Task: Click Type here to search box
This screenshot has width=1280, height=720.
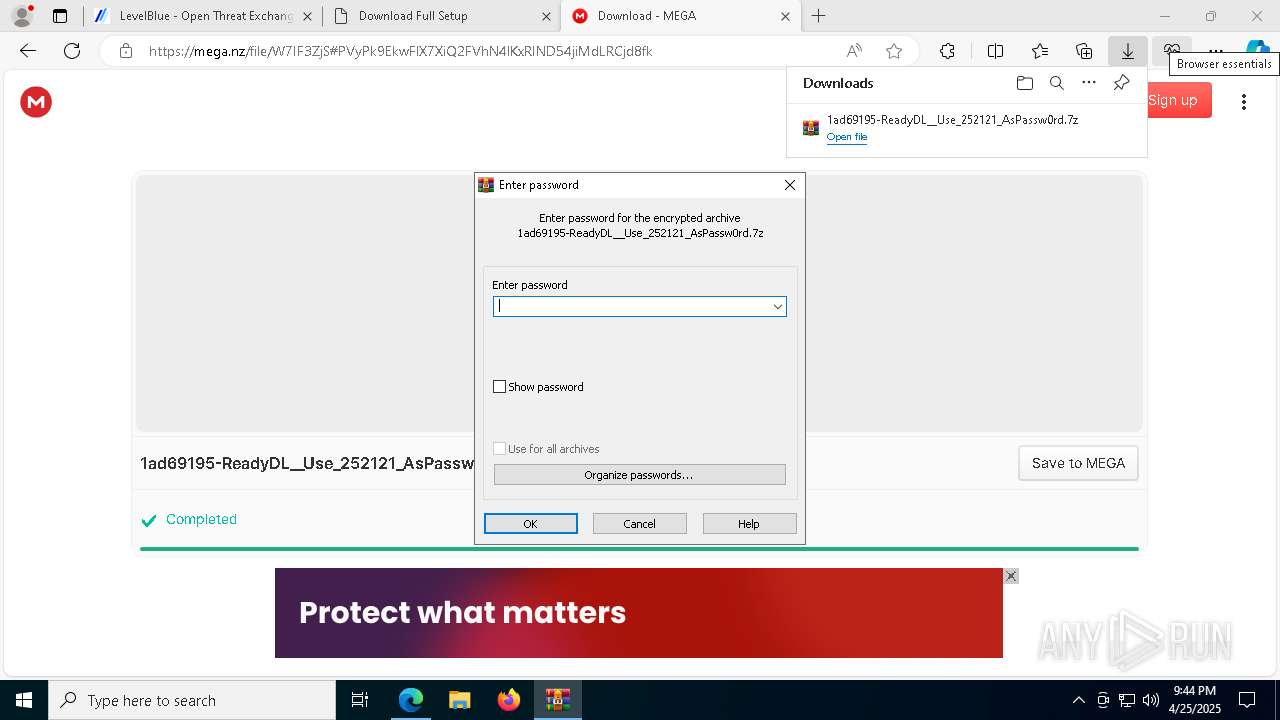Action: 192,700
